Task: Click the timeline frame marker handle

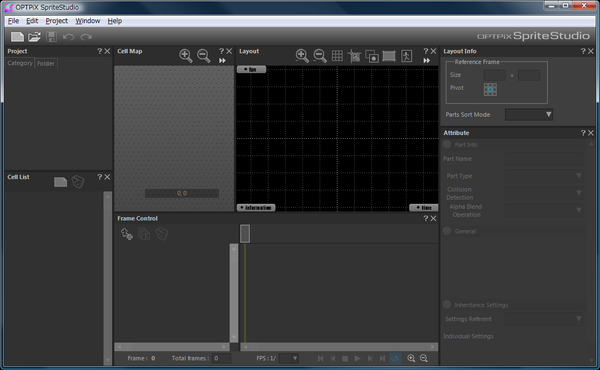Action: (245, 233)
